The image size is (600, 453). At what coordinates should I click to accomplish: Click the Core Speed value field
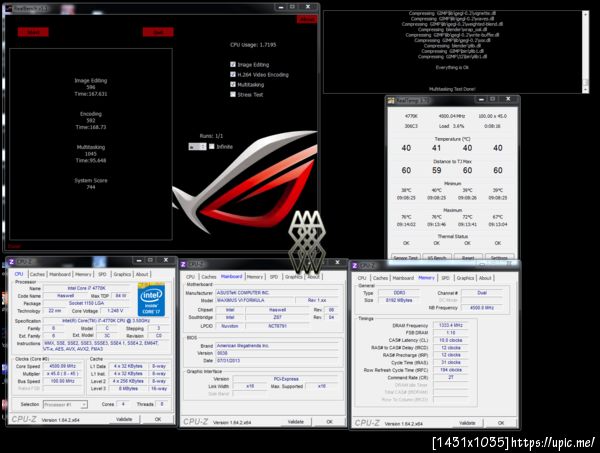tap(62, 366)
